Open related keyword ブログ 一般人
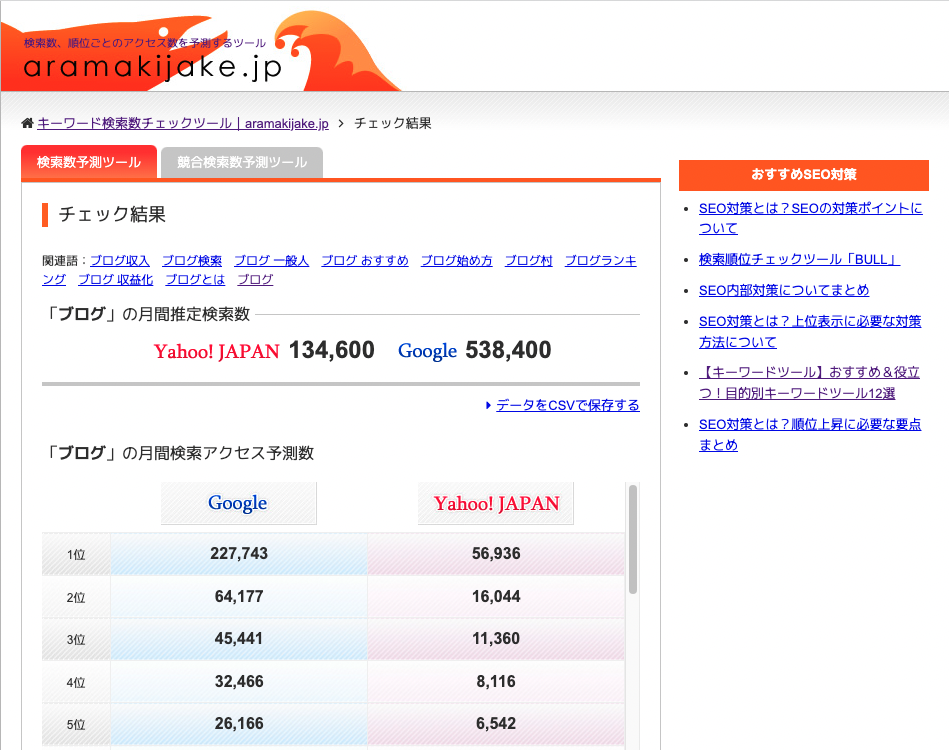Screen dimensions: 949x750 click(271, 261)
